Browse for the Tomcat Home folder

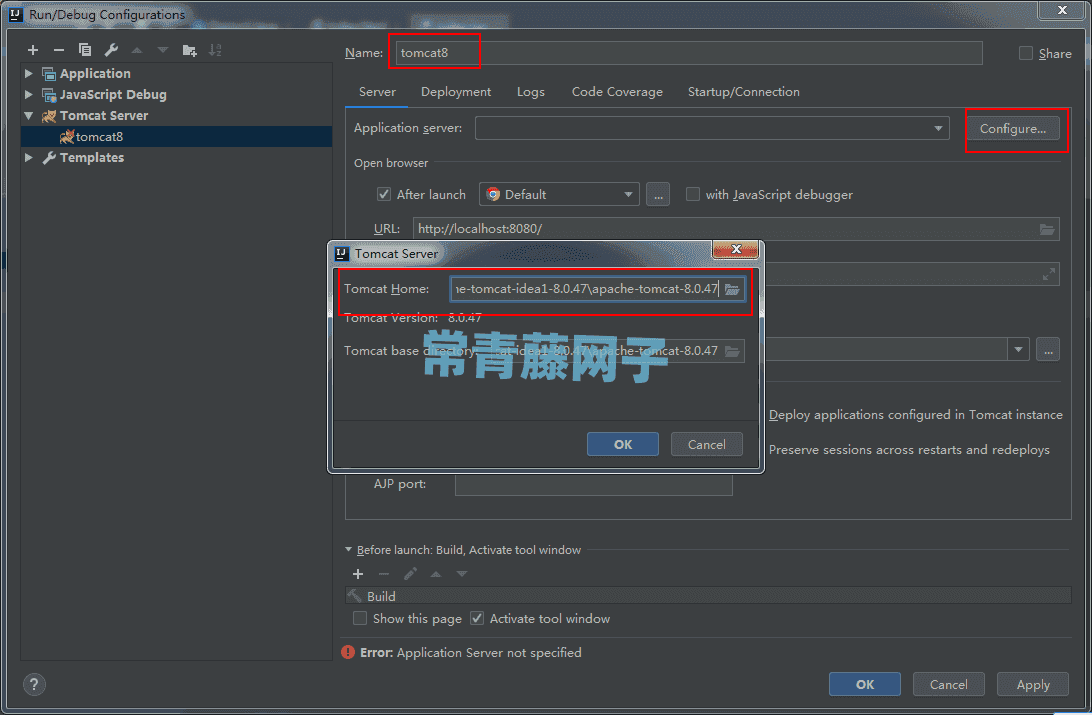point(732,289)
